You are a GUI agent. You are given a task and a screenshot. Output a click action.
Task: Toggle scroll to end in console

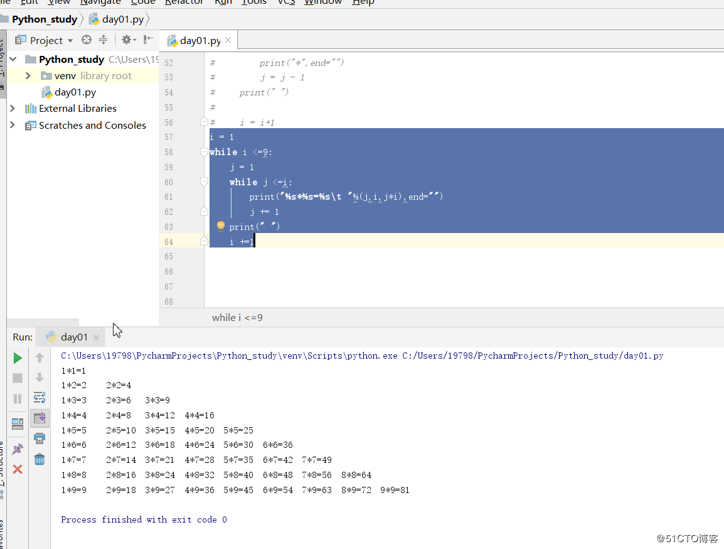pos(40,418)
